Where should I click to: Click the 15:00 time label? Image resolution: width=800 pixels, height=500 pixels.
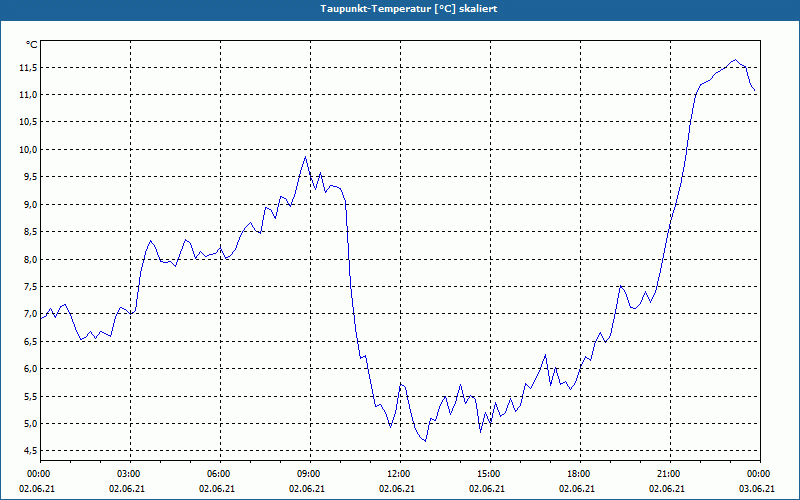pos(488,474)
